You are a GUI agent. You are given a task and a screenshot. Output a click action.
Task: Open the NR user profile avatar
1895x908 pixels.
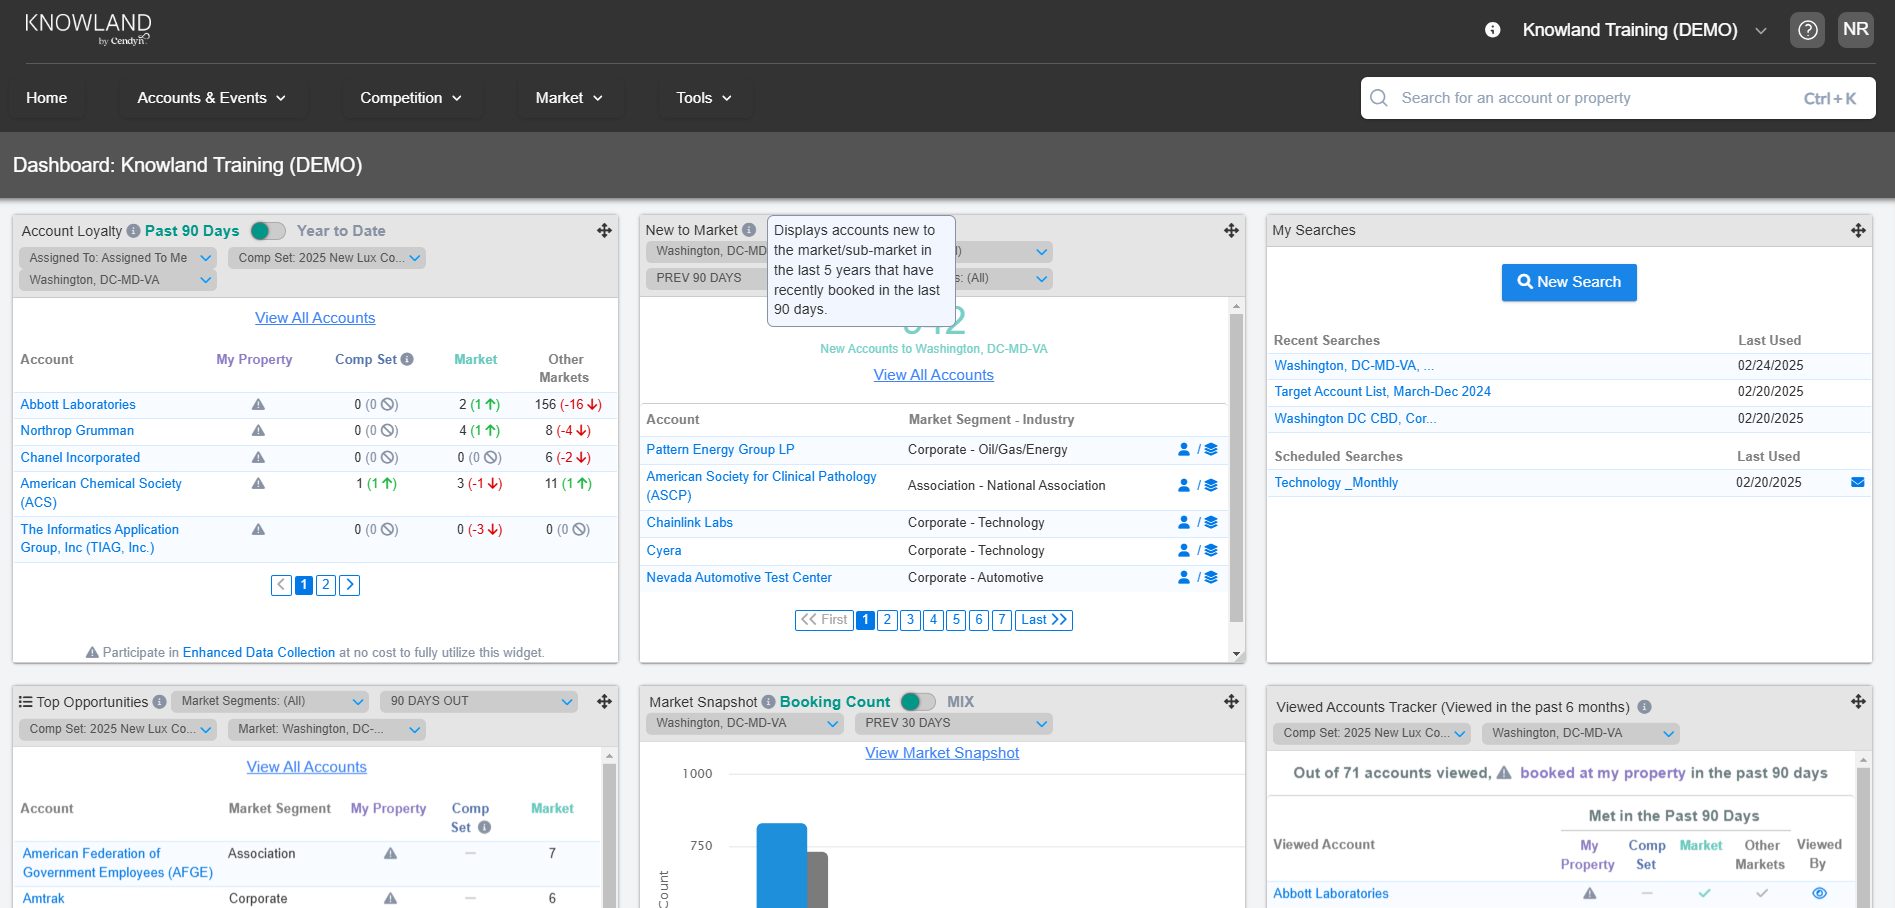[1856, 30]
